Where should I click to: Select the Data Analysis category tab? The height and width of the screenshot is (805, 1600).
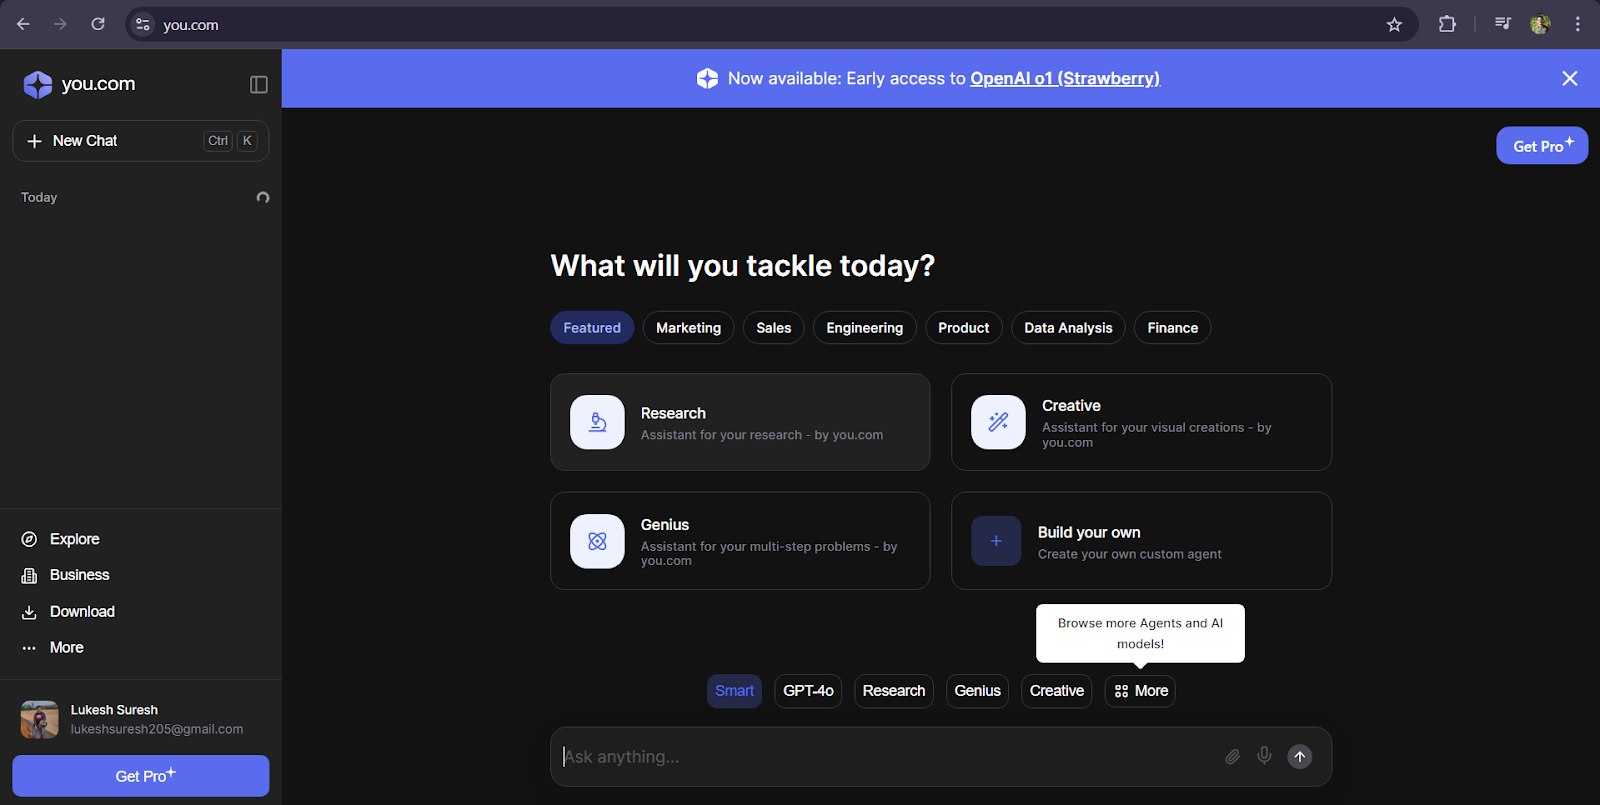(1068, 328)
